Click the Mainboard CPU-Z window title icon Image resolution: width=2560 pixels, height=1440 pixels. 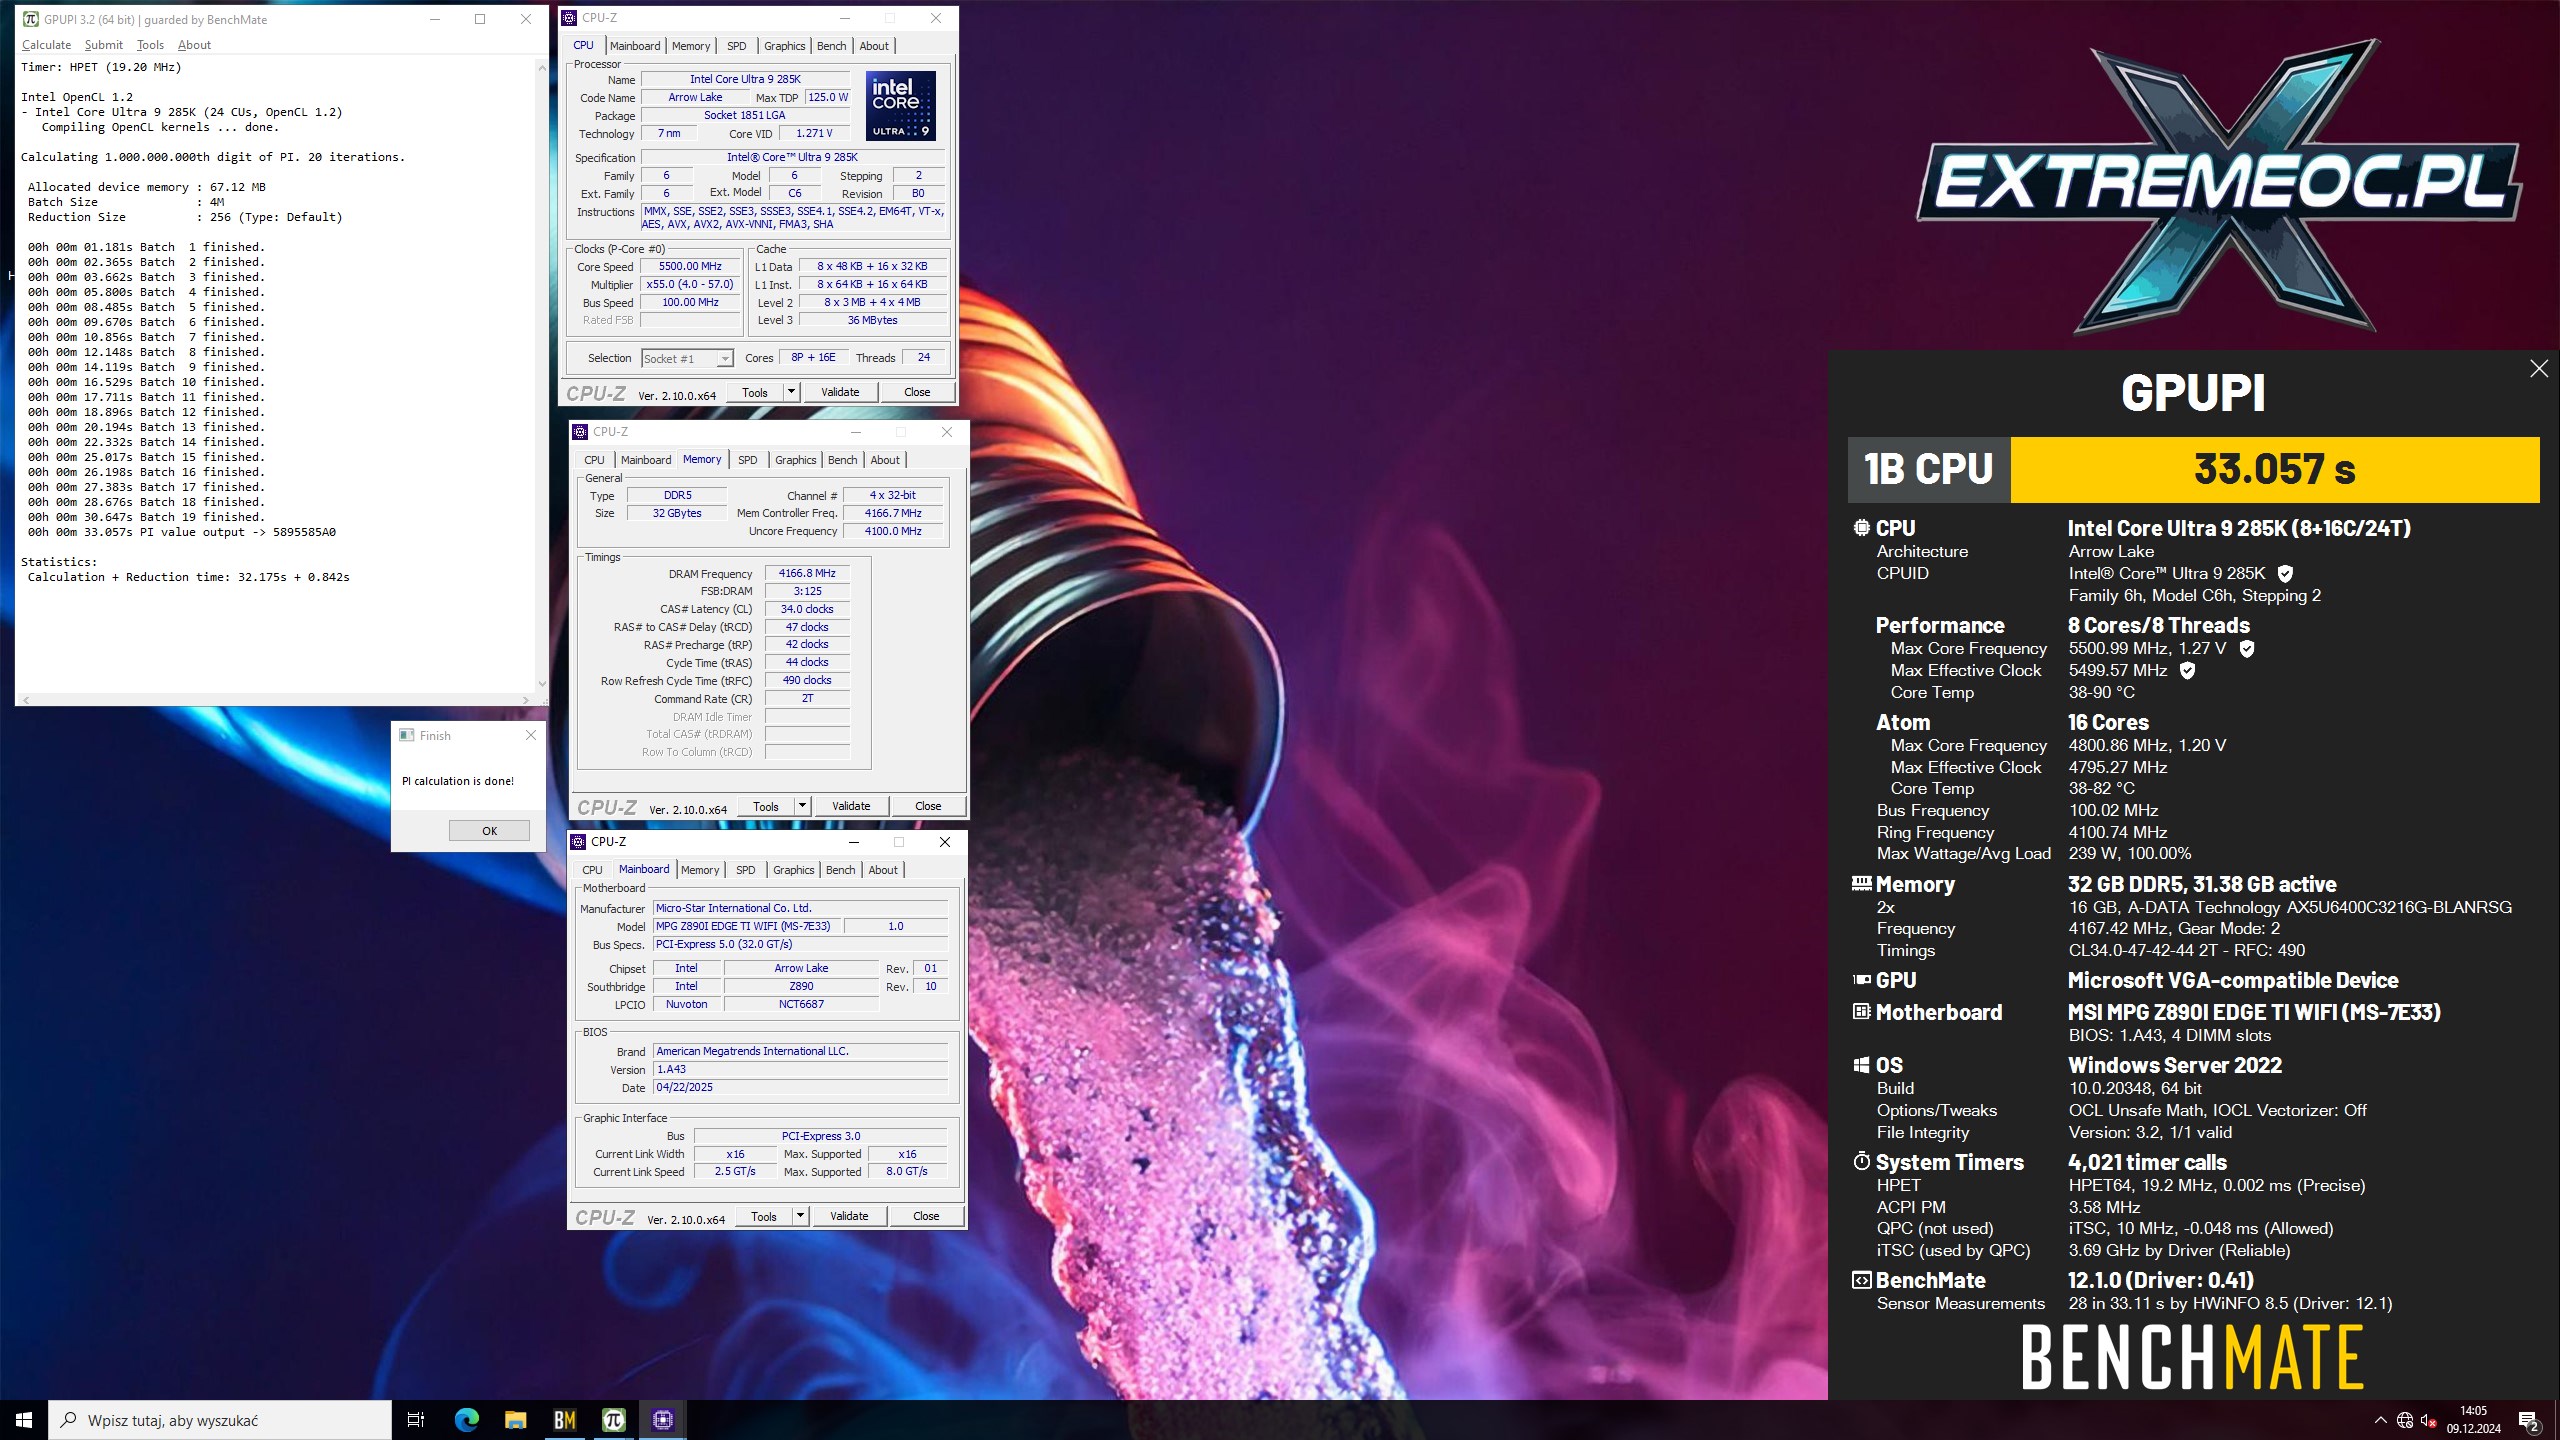tap(578, 842)
